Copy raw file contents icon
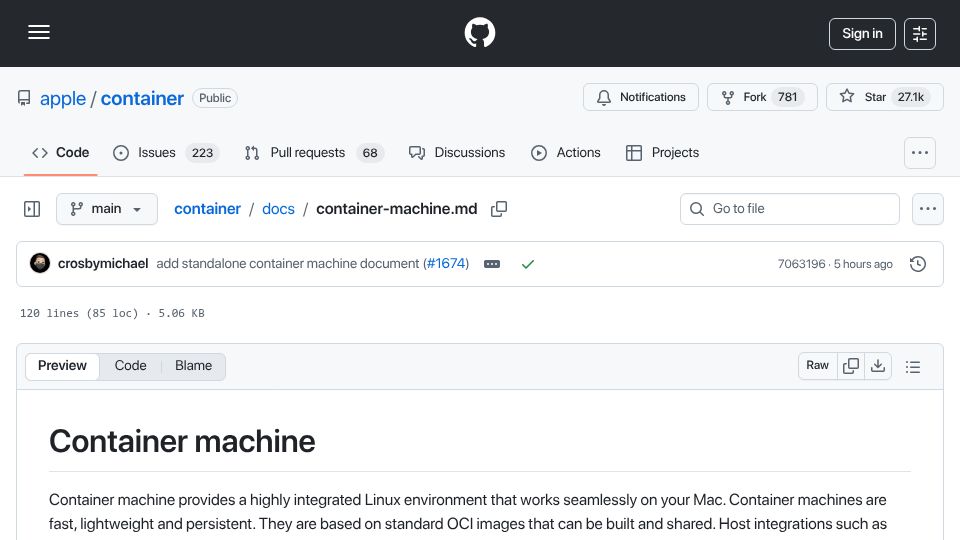This screenshot has height=540, width=960. [850, 366]
